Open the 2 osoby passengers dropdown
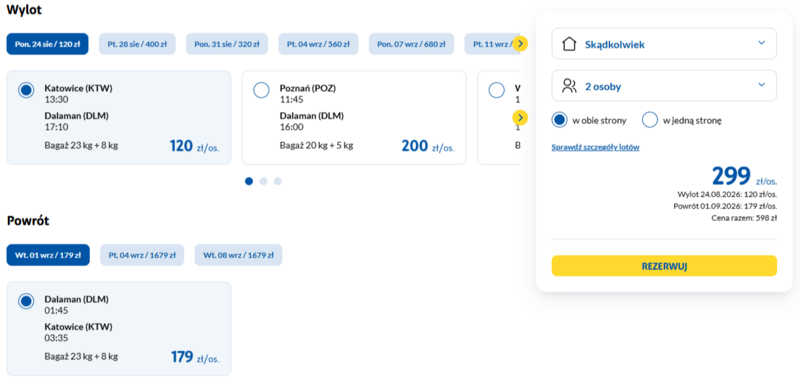 (x=664, y=86)
